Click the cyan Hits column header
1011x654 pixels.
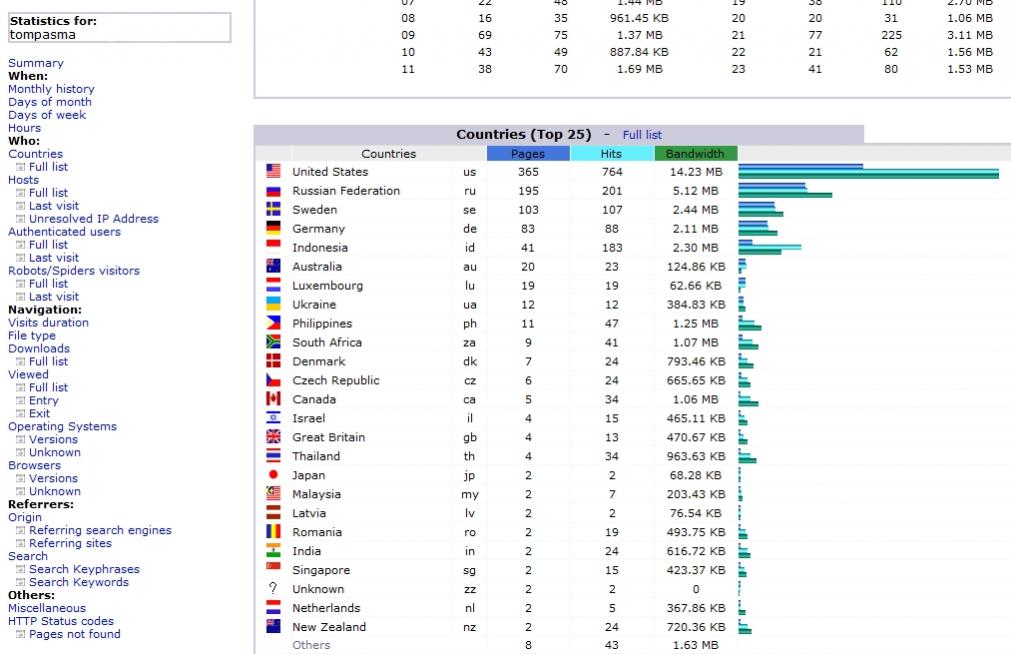click(x=611, y=154)
